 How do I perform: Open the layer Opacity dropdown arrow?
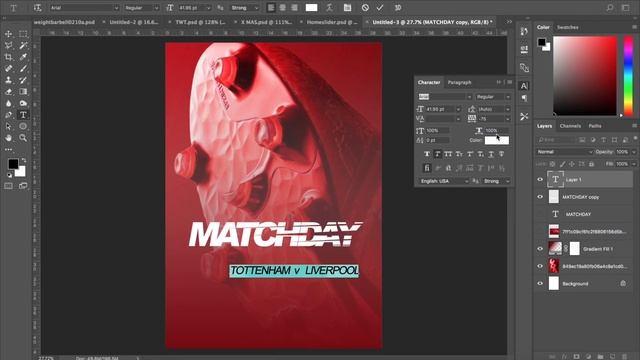coord(633,152)
